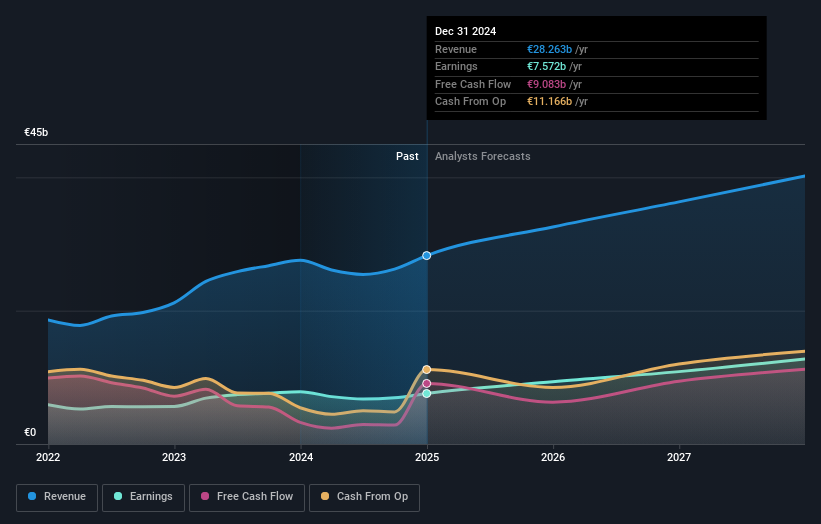Click the 'Earnings' row label in tooltip

tap(456, 66)
